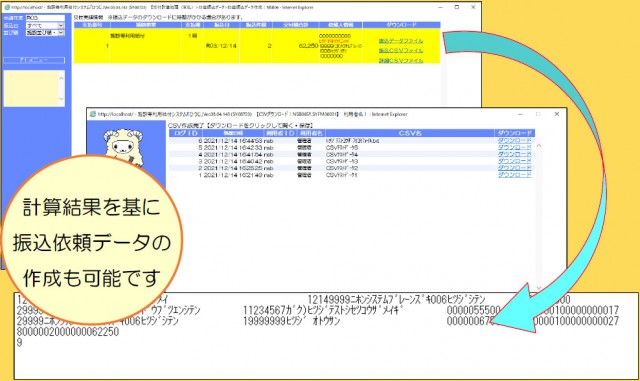Image resolution: width=640 pixels, height=381 pixels.
Task: Download the CSV for log ID 5
Action: coord(515,147)
